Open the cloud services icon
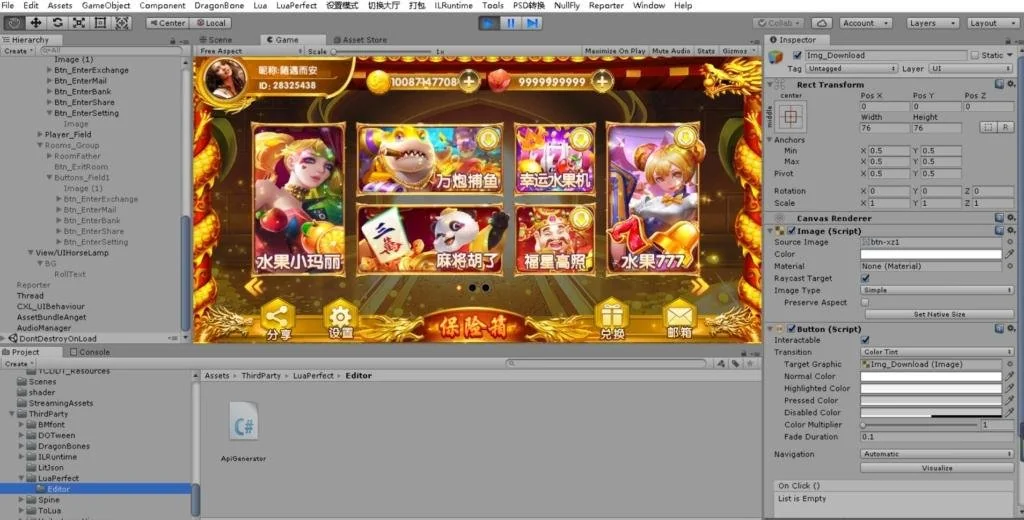This screenshot has width=1024, height=520. tap(821, 23)
